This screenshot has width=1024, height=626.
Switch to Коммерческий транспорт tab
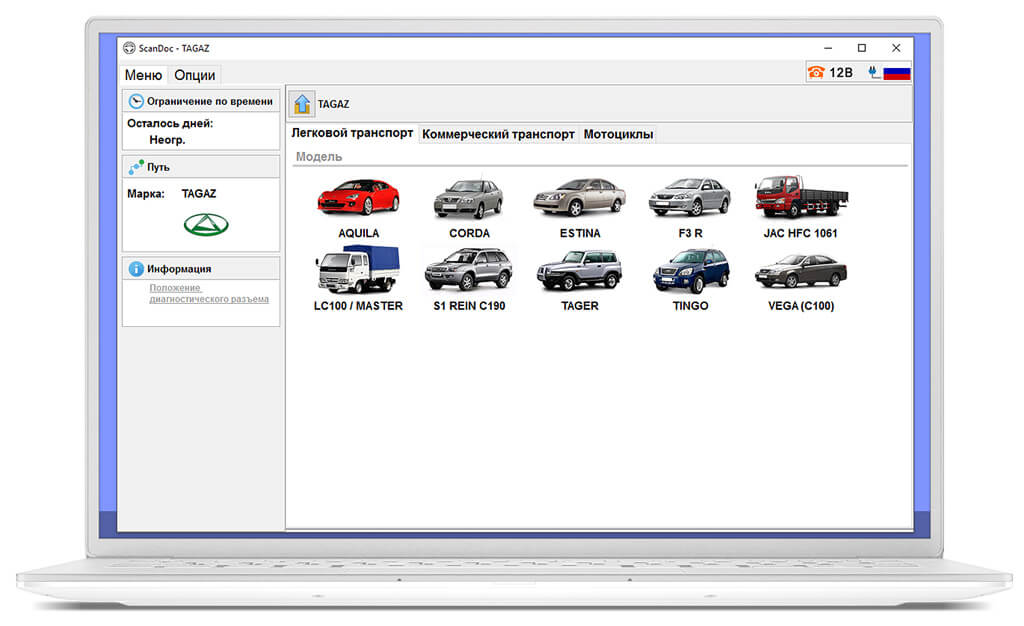click(498, 134)
